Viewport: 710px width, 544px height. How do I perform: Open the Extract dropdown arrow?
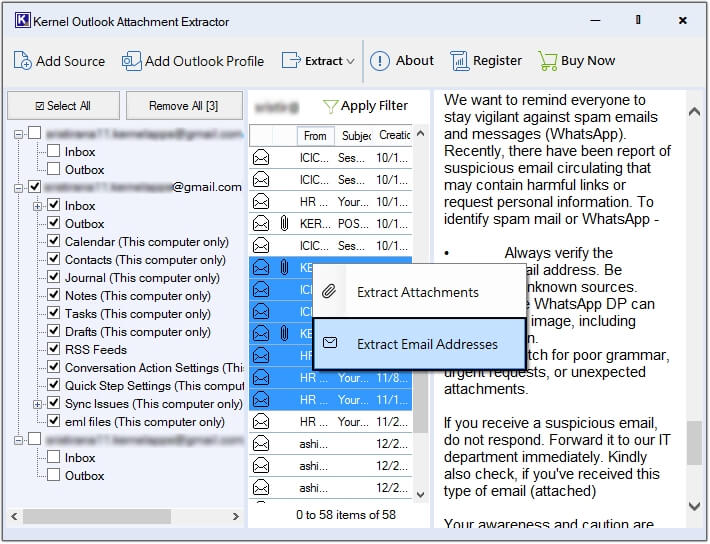350,61
